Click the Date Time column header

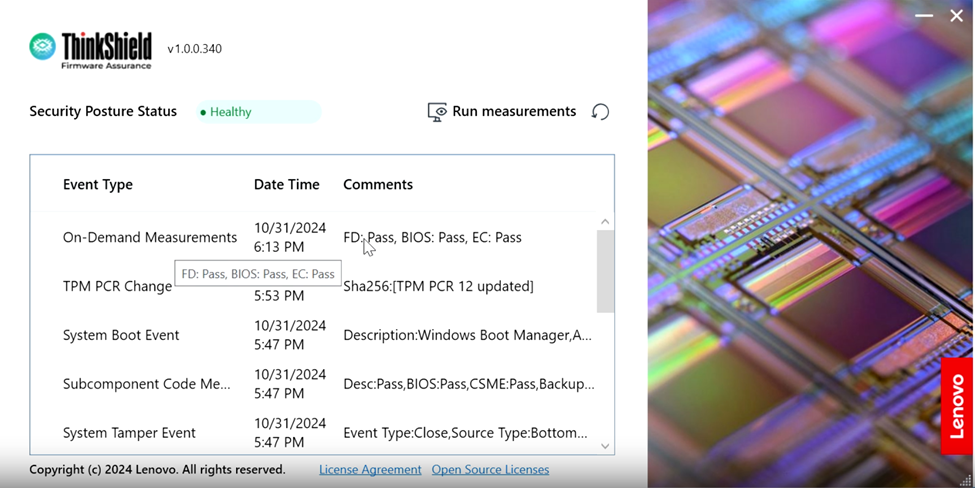pos(287,185)
